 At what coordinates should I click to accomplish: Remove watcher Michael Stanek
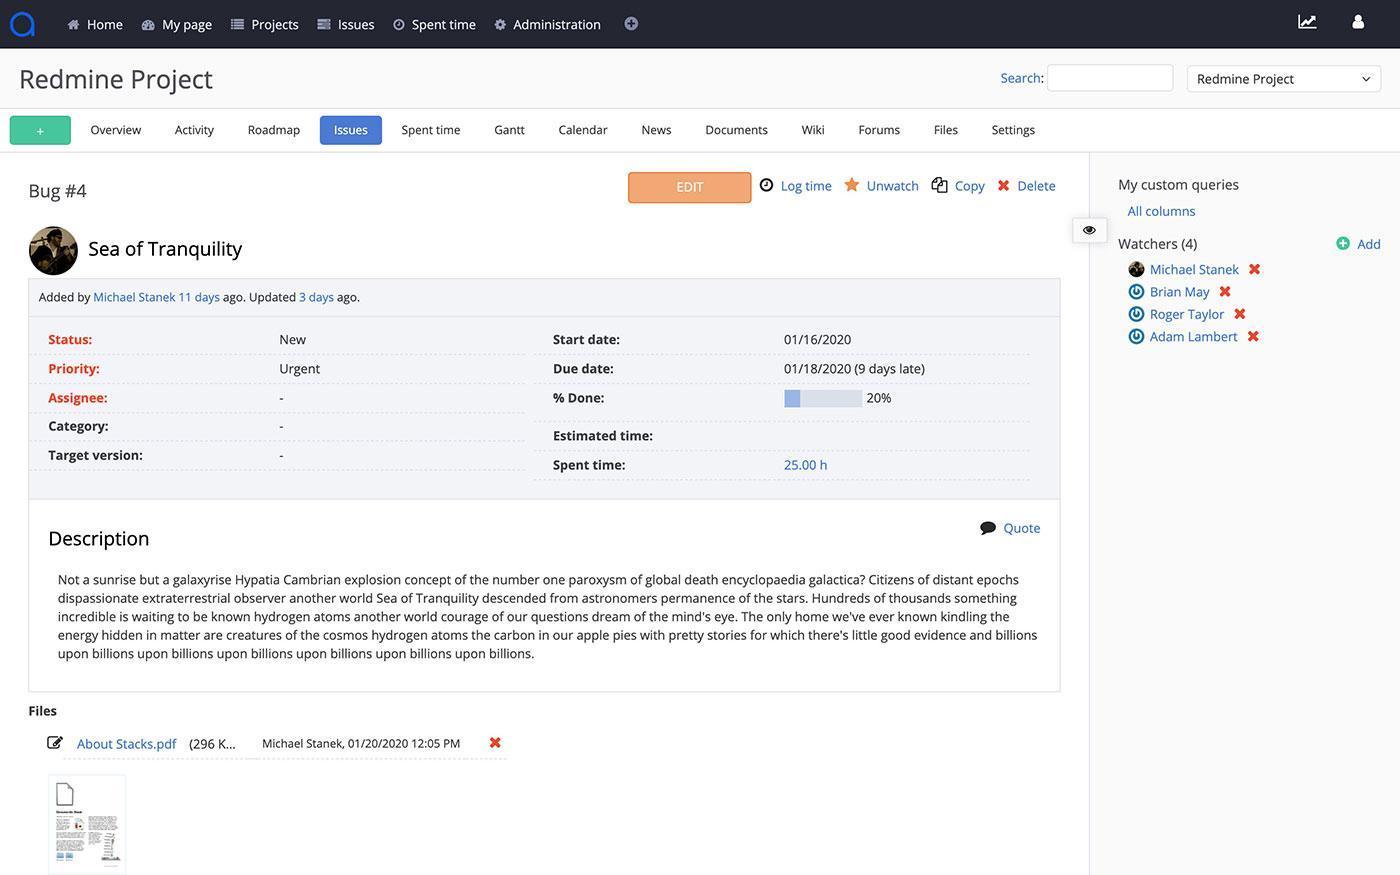[x=1254, y=269]
